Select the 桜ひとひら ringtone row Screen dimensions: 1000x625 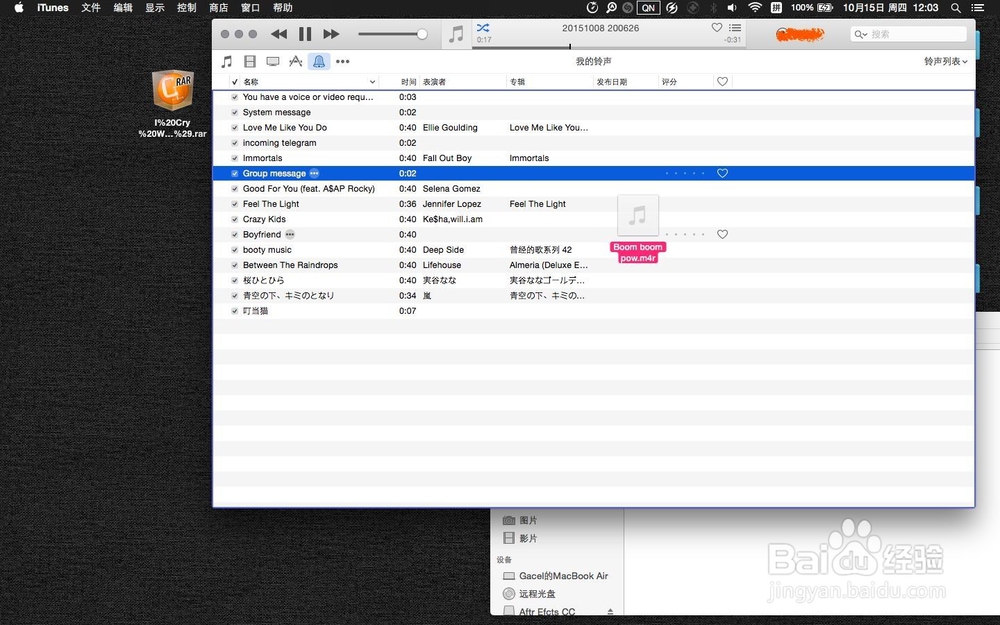[x=593, y=281]
